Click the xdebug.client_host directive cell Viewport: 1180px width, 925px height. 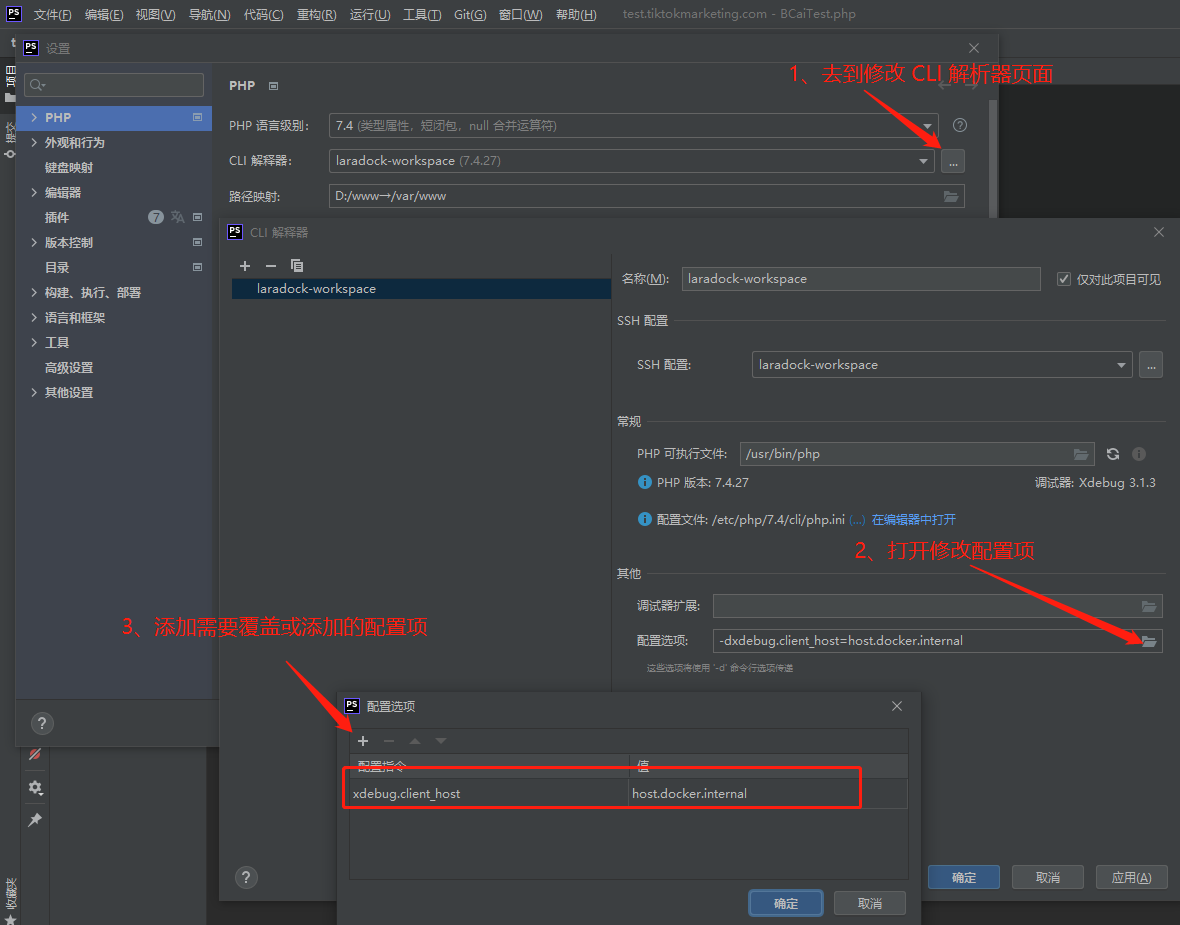[x=488, y=794]
